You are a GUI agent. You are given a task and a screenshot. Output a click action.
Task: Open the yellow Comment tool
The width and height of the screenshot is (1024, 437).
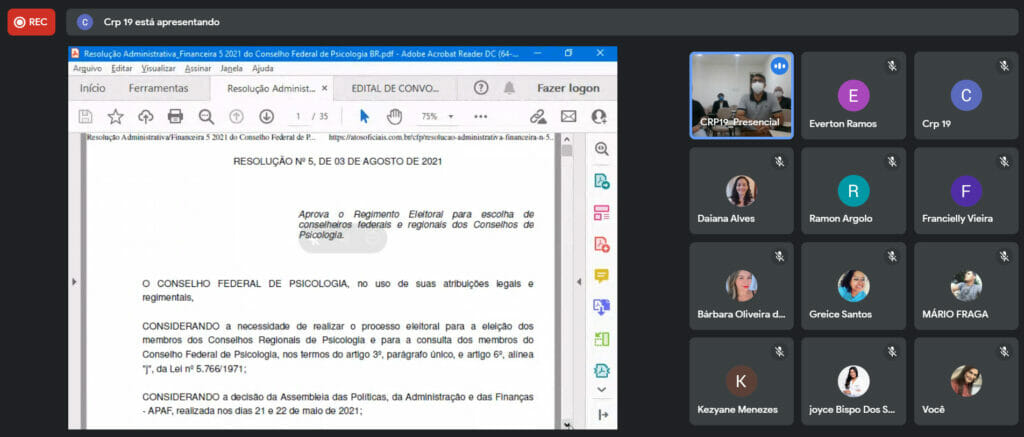601,276
